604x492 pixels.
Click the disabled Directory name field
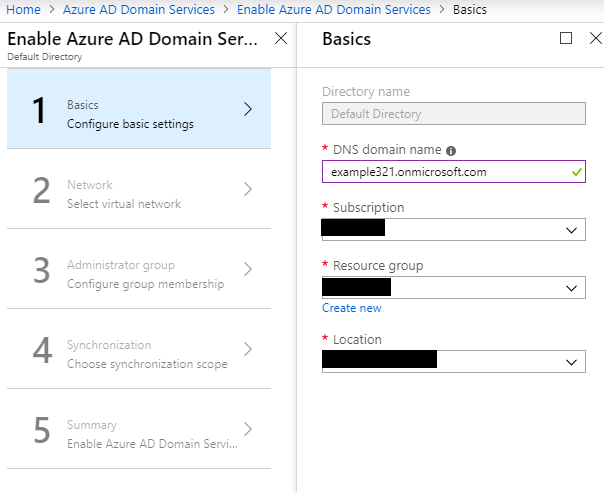click(454, 114)
